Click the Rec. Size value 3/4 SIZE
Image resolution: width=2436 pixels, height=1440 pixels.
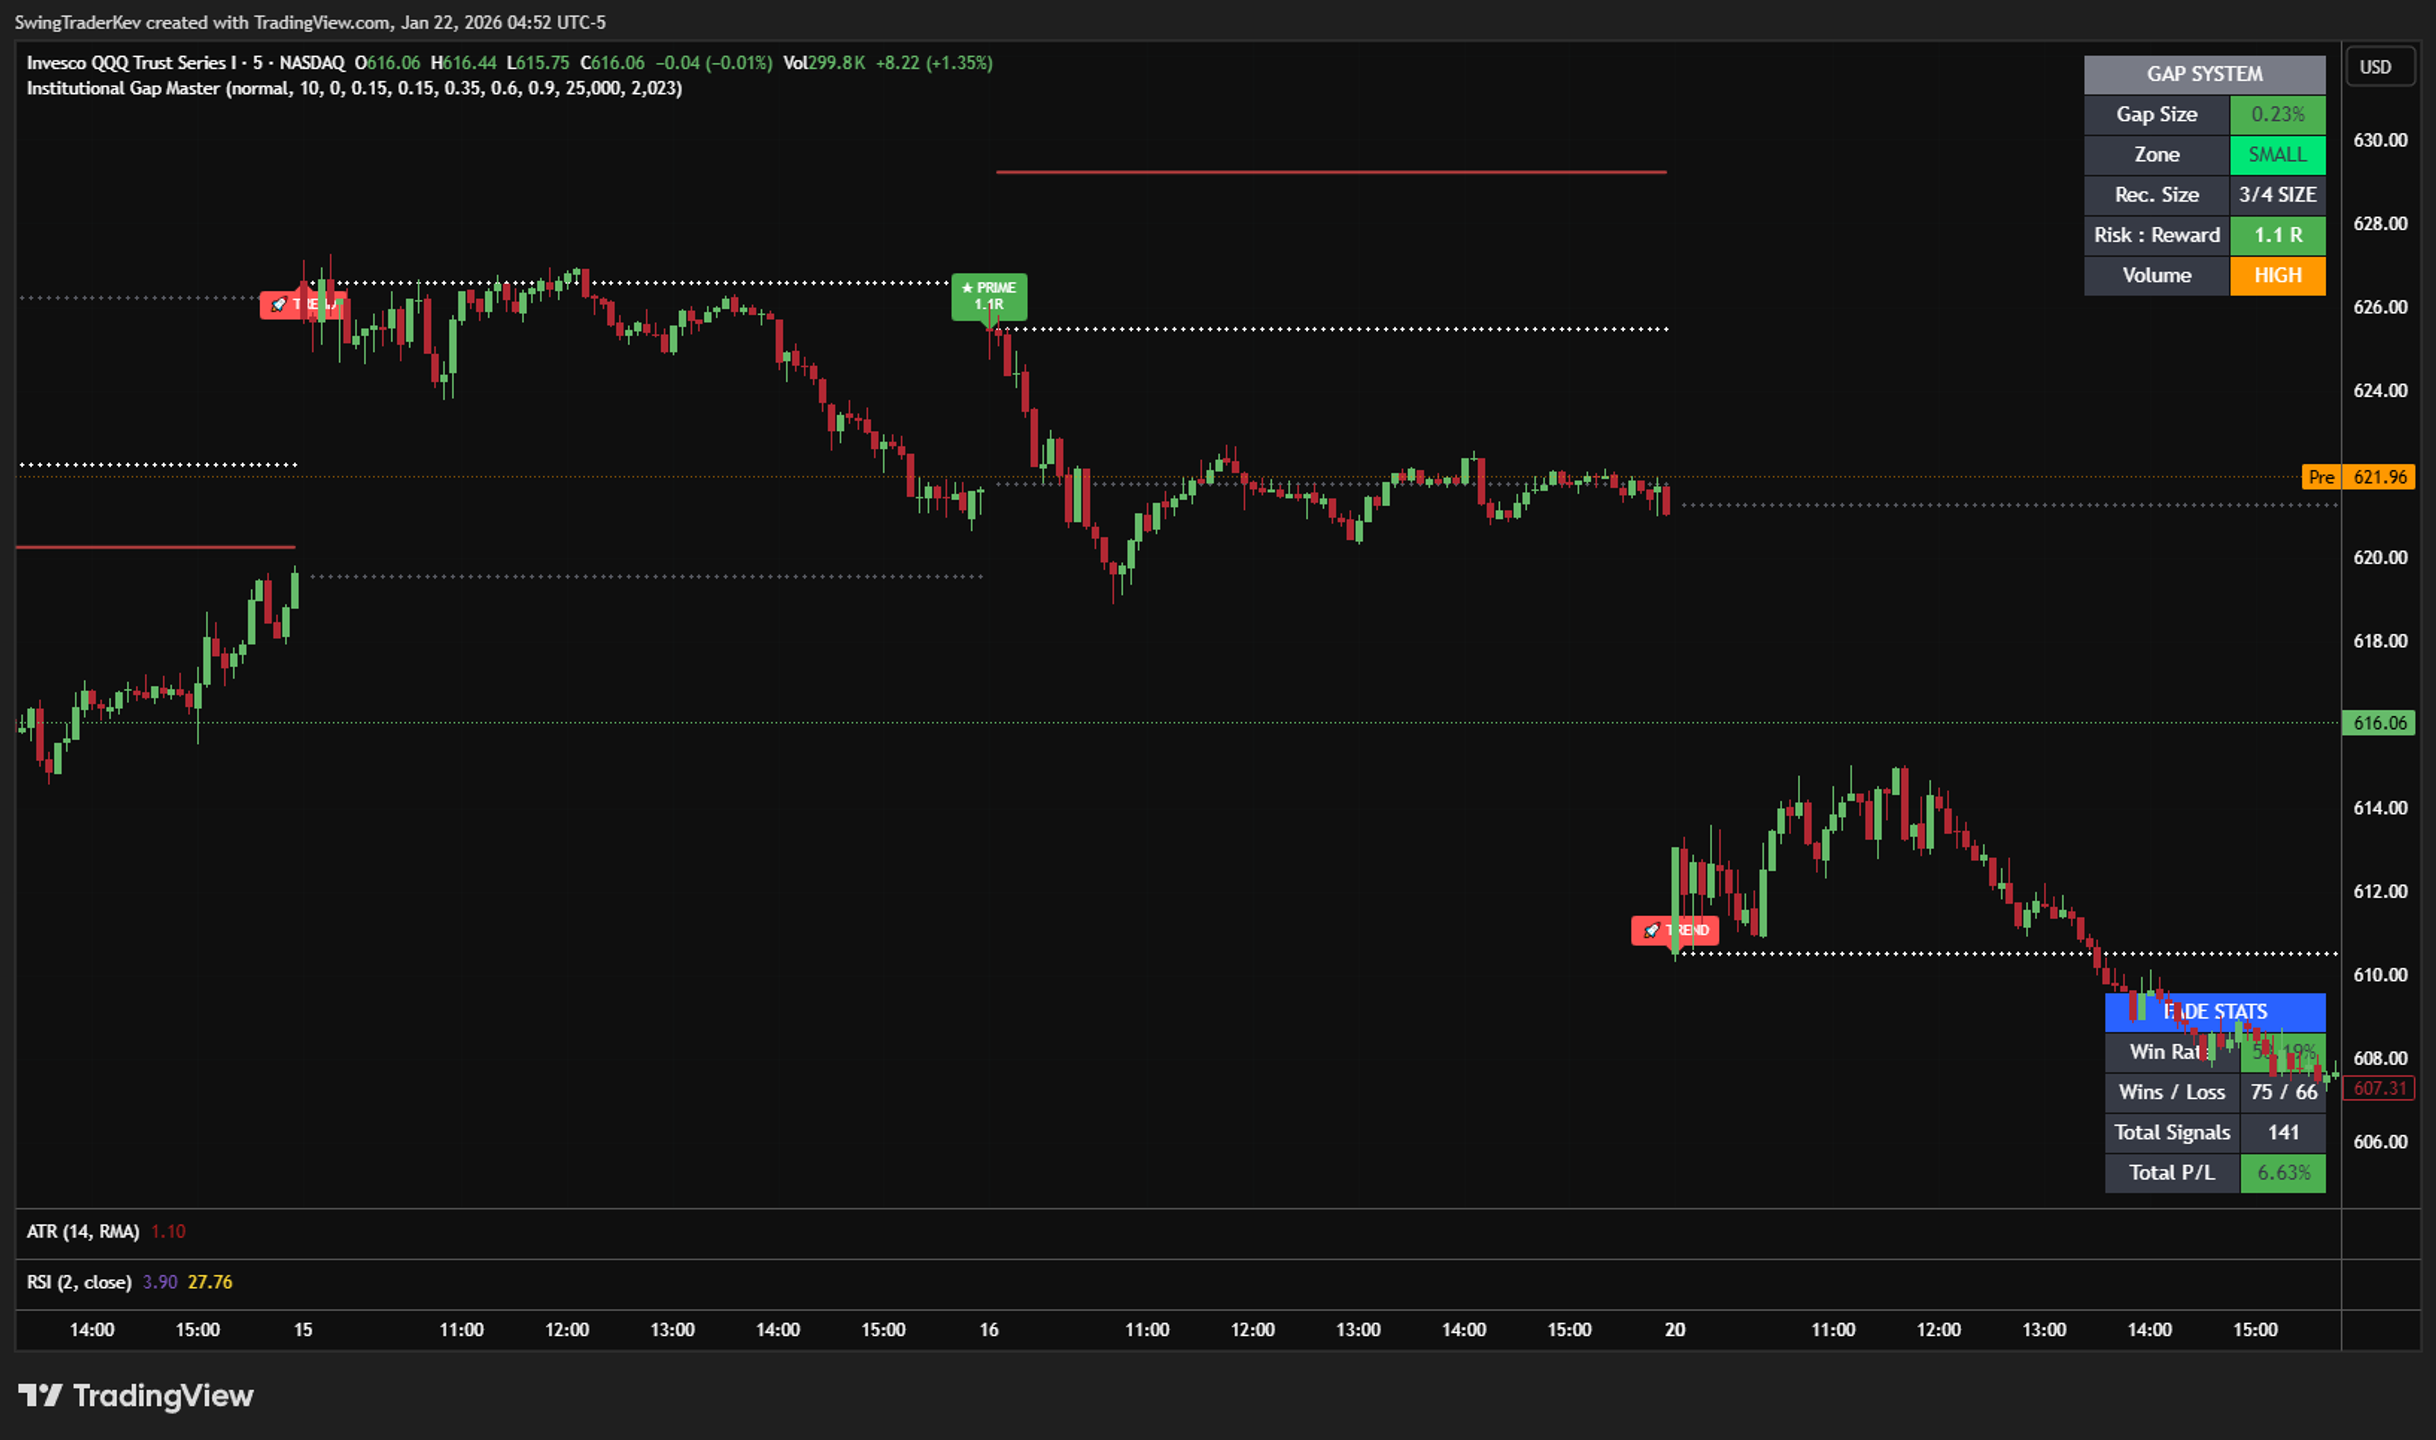coord(2277,195)
